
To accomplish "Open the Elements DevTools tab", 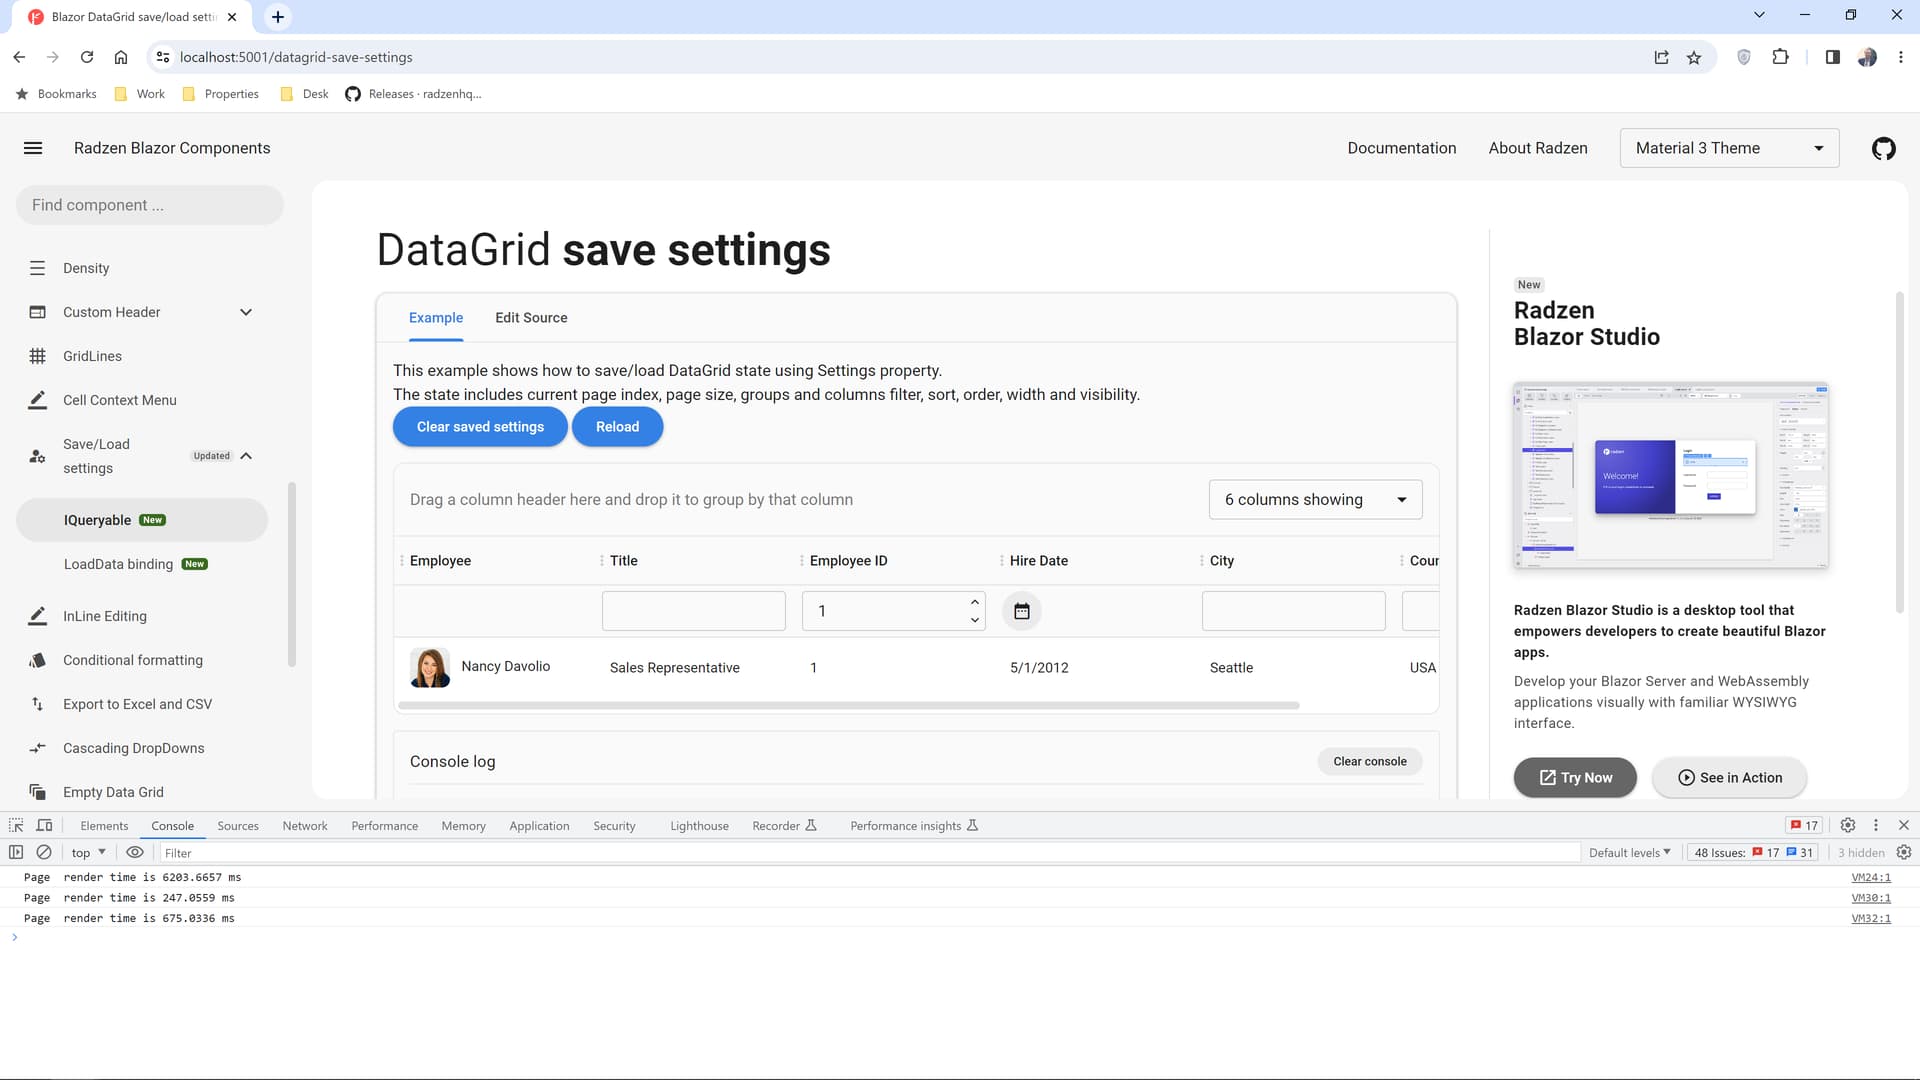I will coord(104,825).
